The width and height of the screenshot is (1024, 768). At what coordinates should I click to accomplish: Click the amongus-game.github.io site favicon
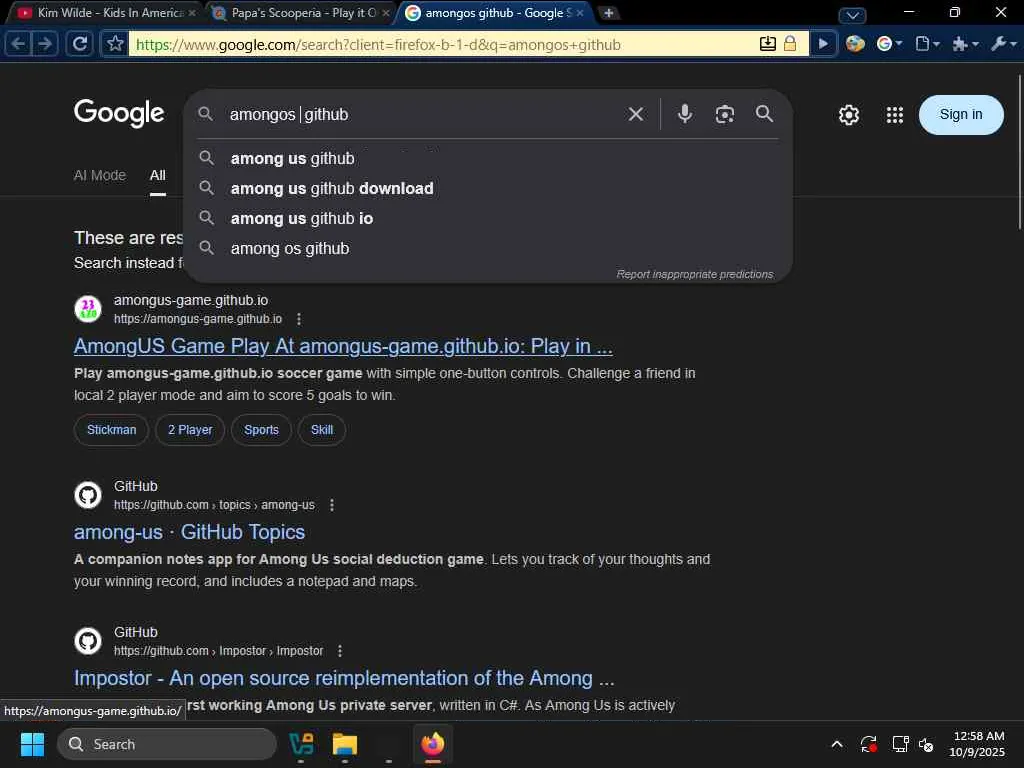point(88,309)
